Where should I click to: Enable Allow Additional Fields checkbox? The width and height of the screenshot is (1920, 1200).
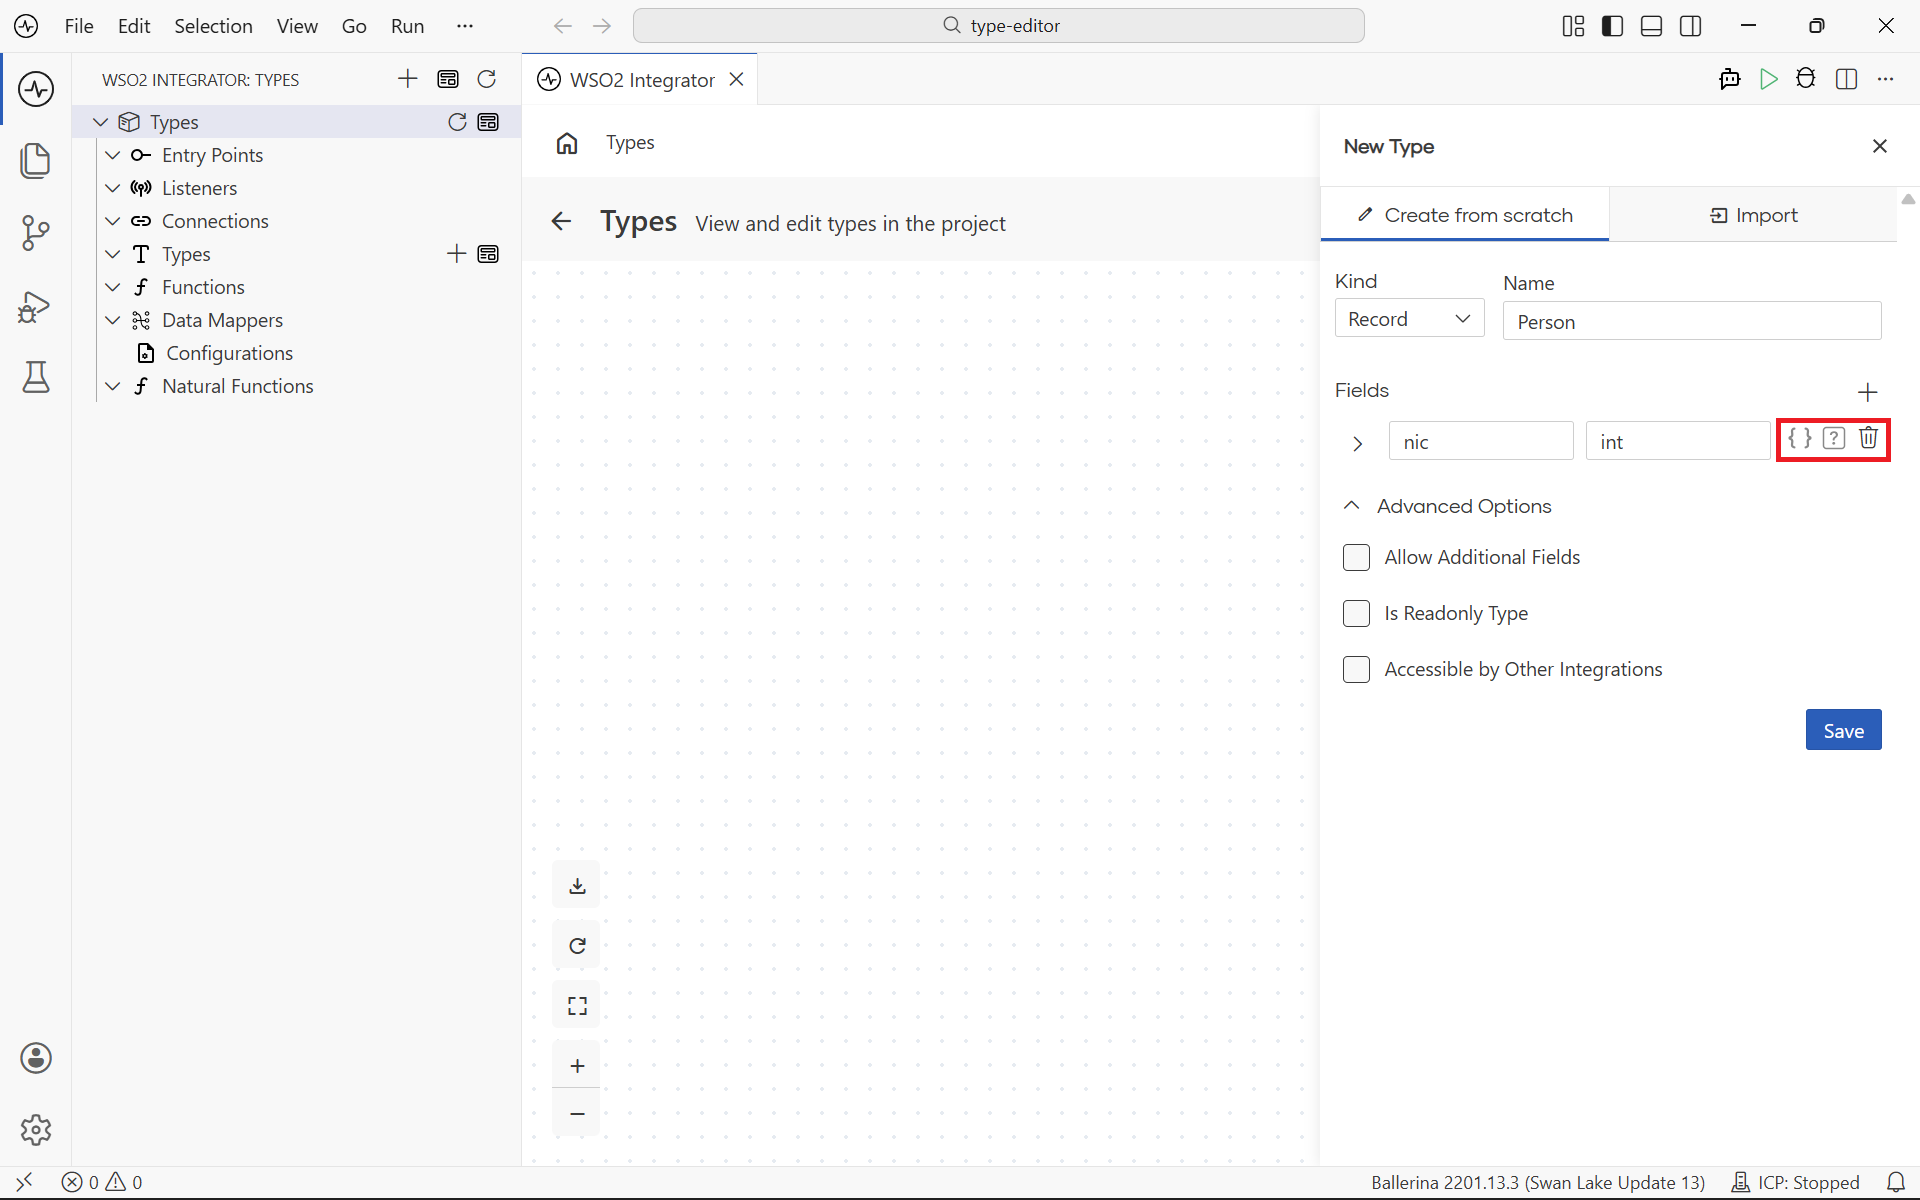click(1356, 557)
